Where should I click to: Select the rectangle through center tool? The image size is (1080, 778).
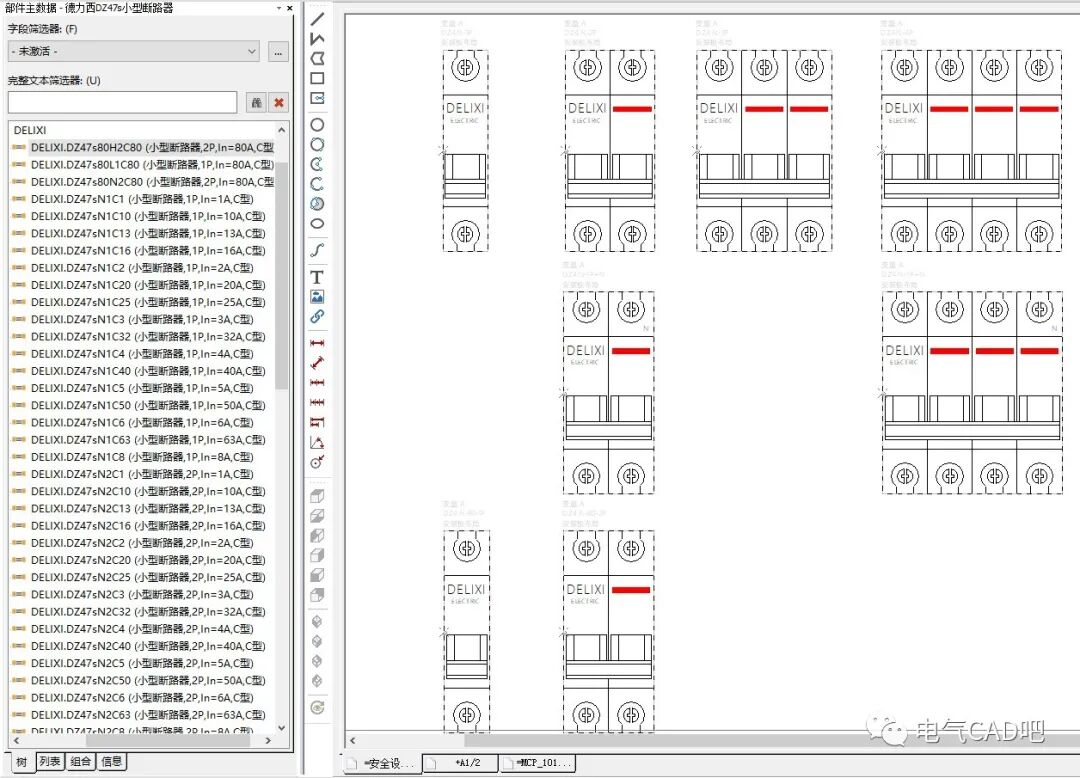pos(317,98)
